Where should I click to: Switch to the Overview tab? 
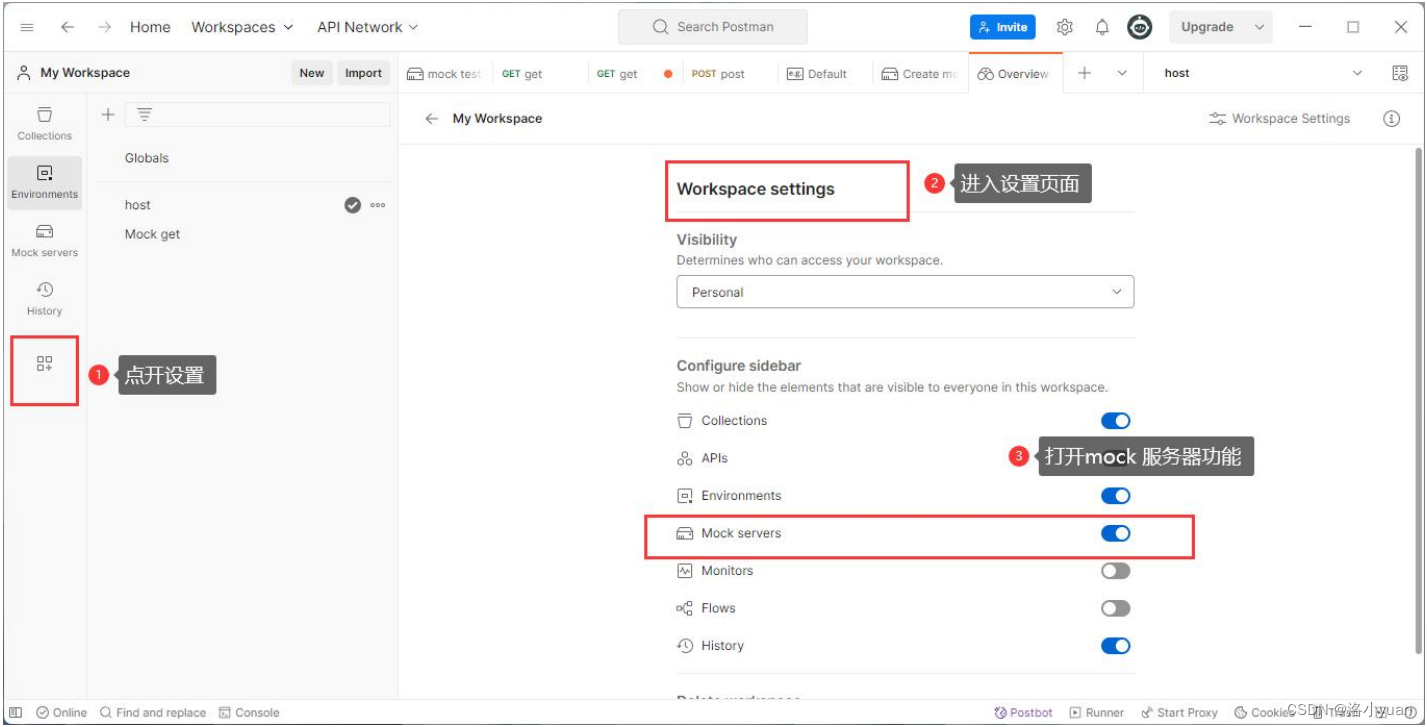tap(1014, 74)
